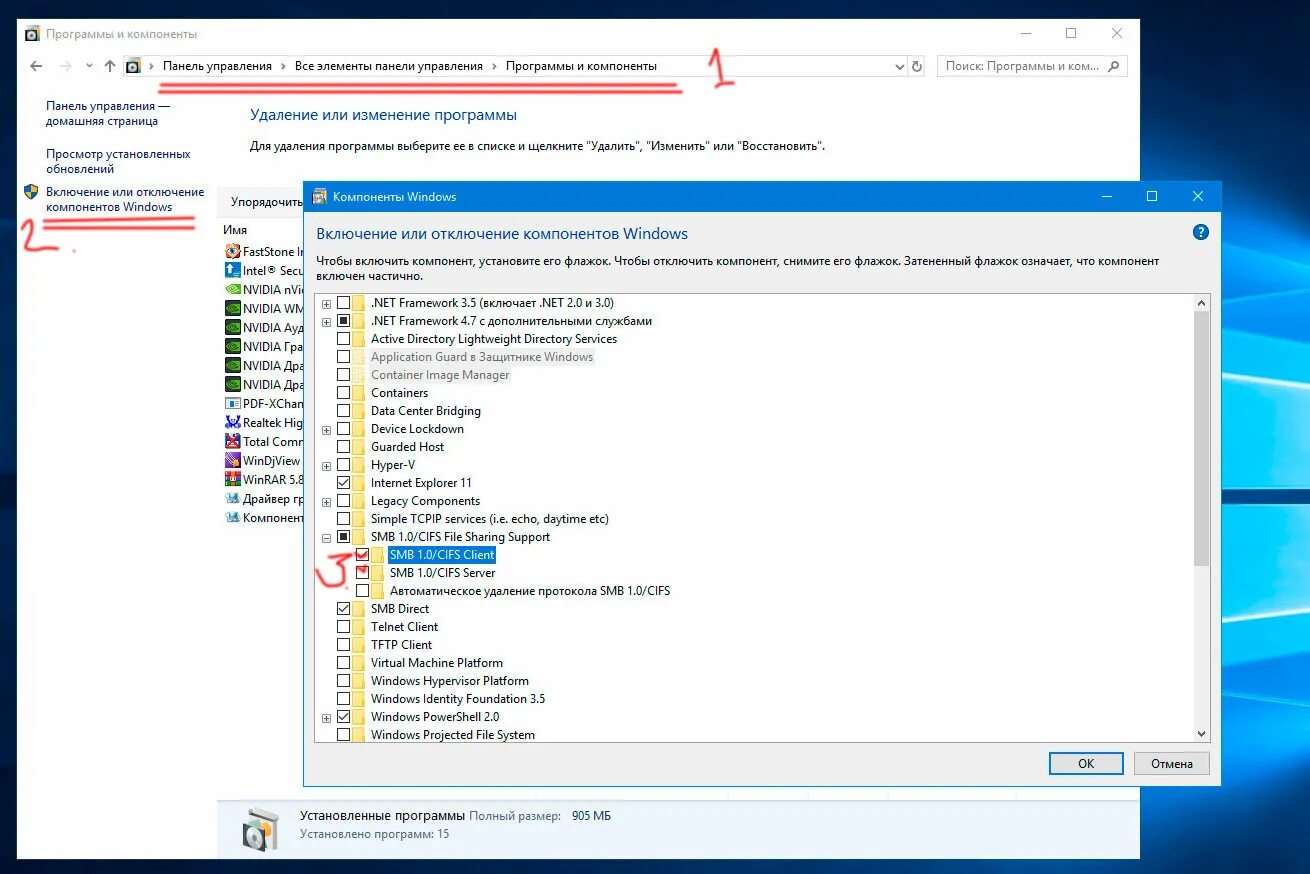Open the help question mark icon
This screenshot has width=1310, height=874.
coord(1201,232)
